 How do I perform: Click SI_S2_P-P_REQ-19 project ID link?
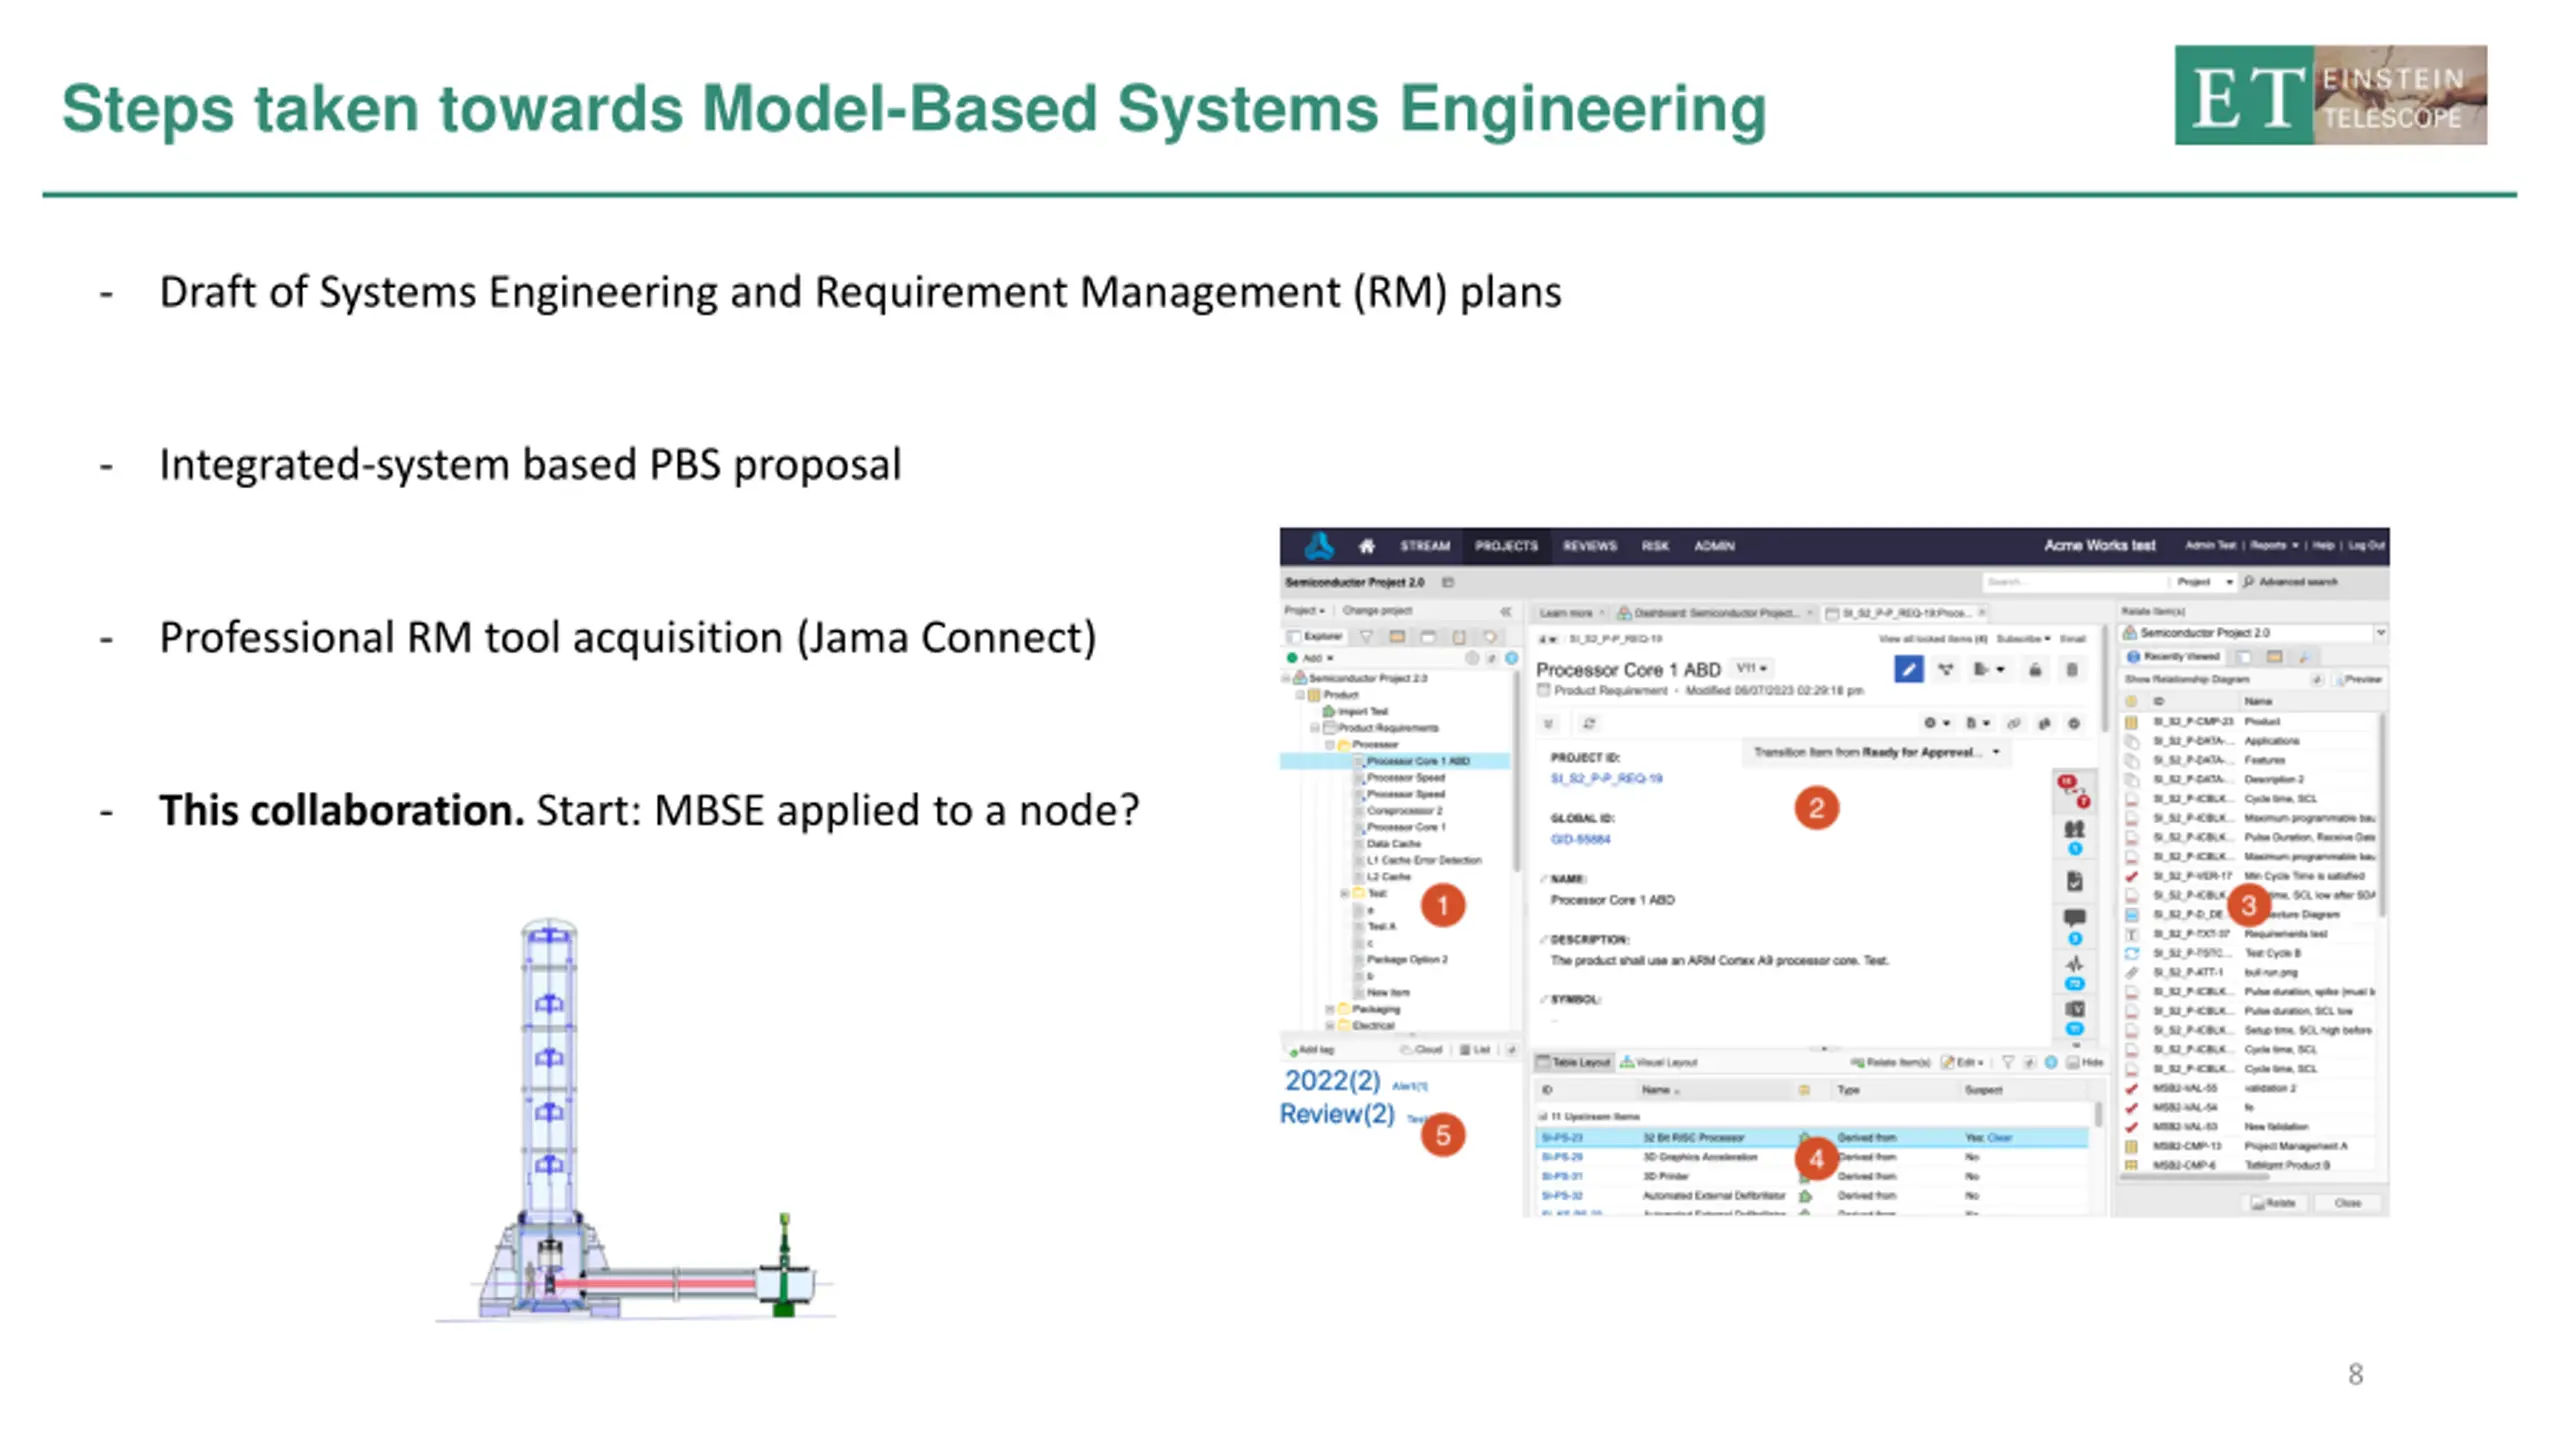pyautogui.click(x=1606, y=778)
